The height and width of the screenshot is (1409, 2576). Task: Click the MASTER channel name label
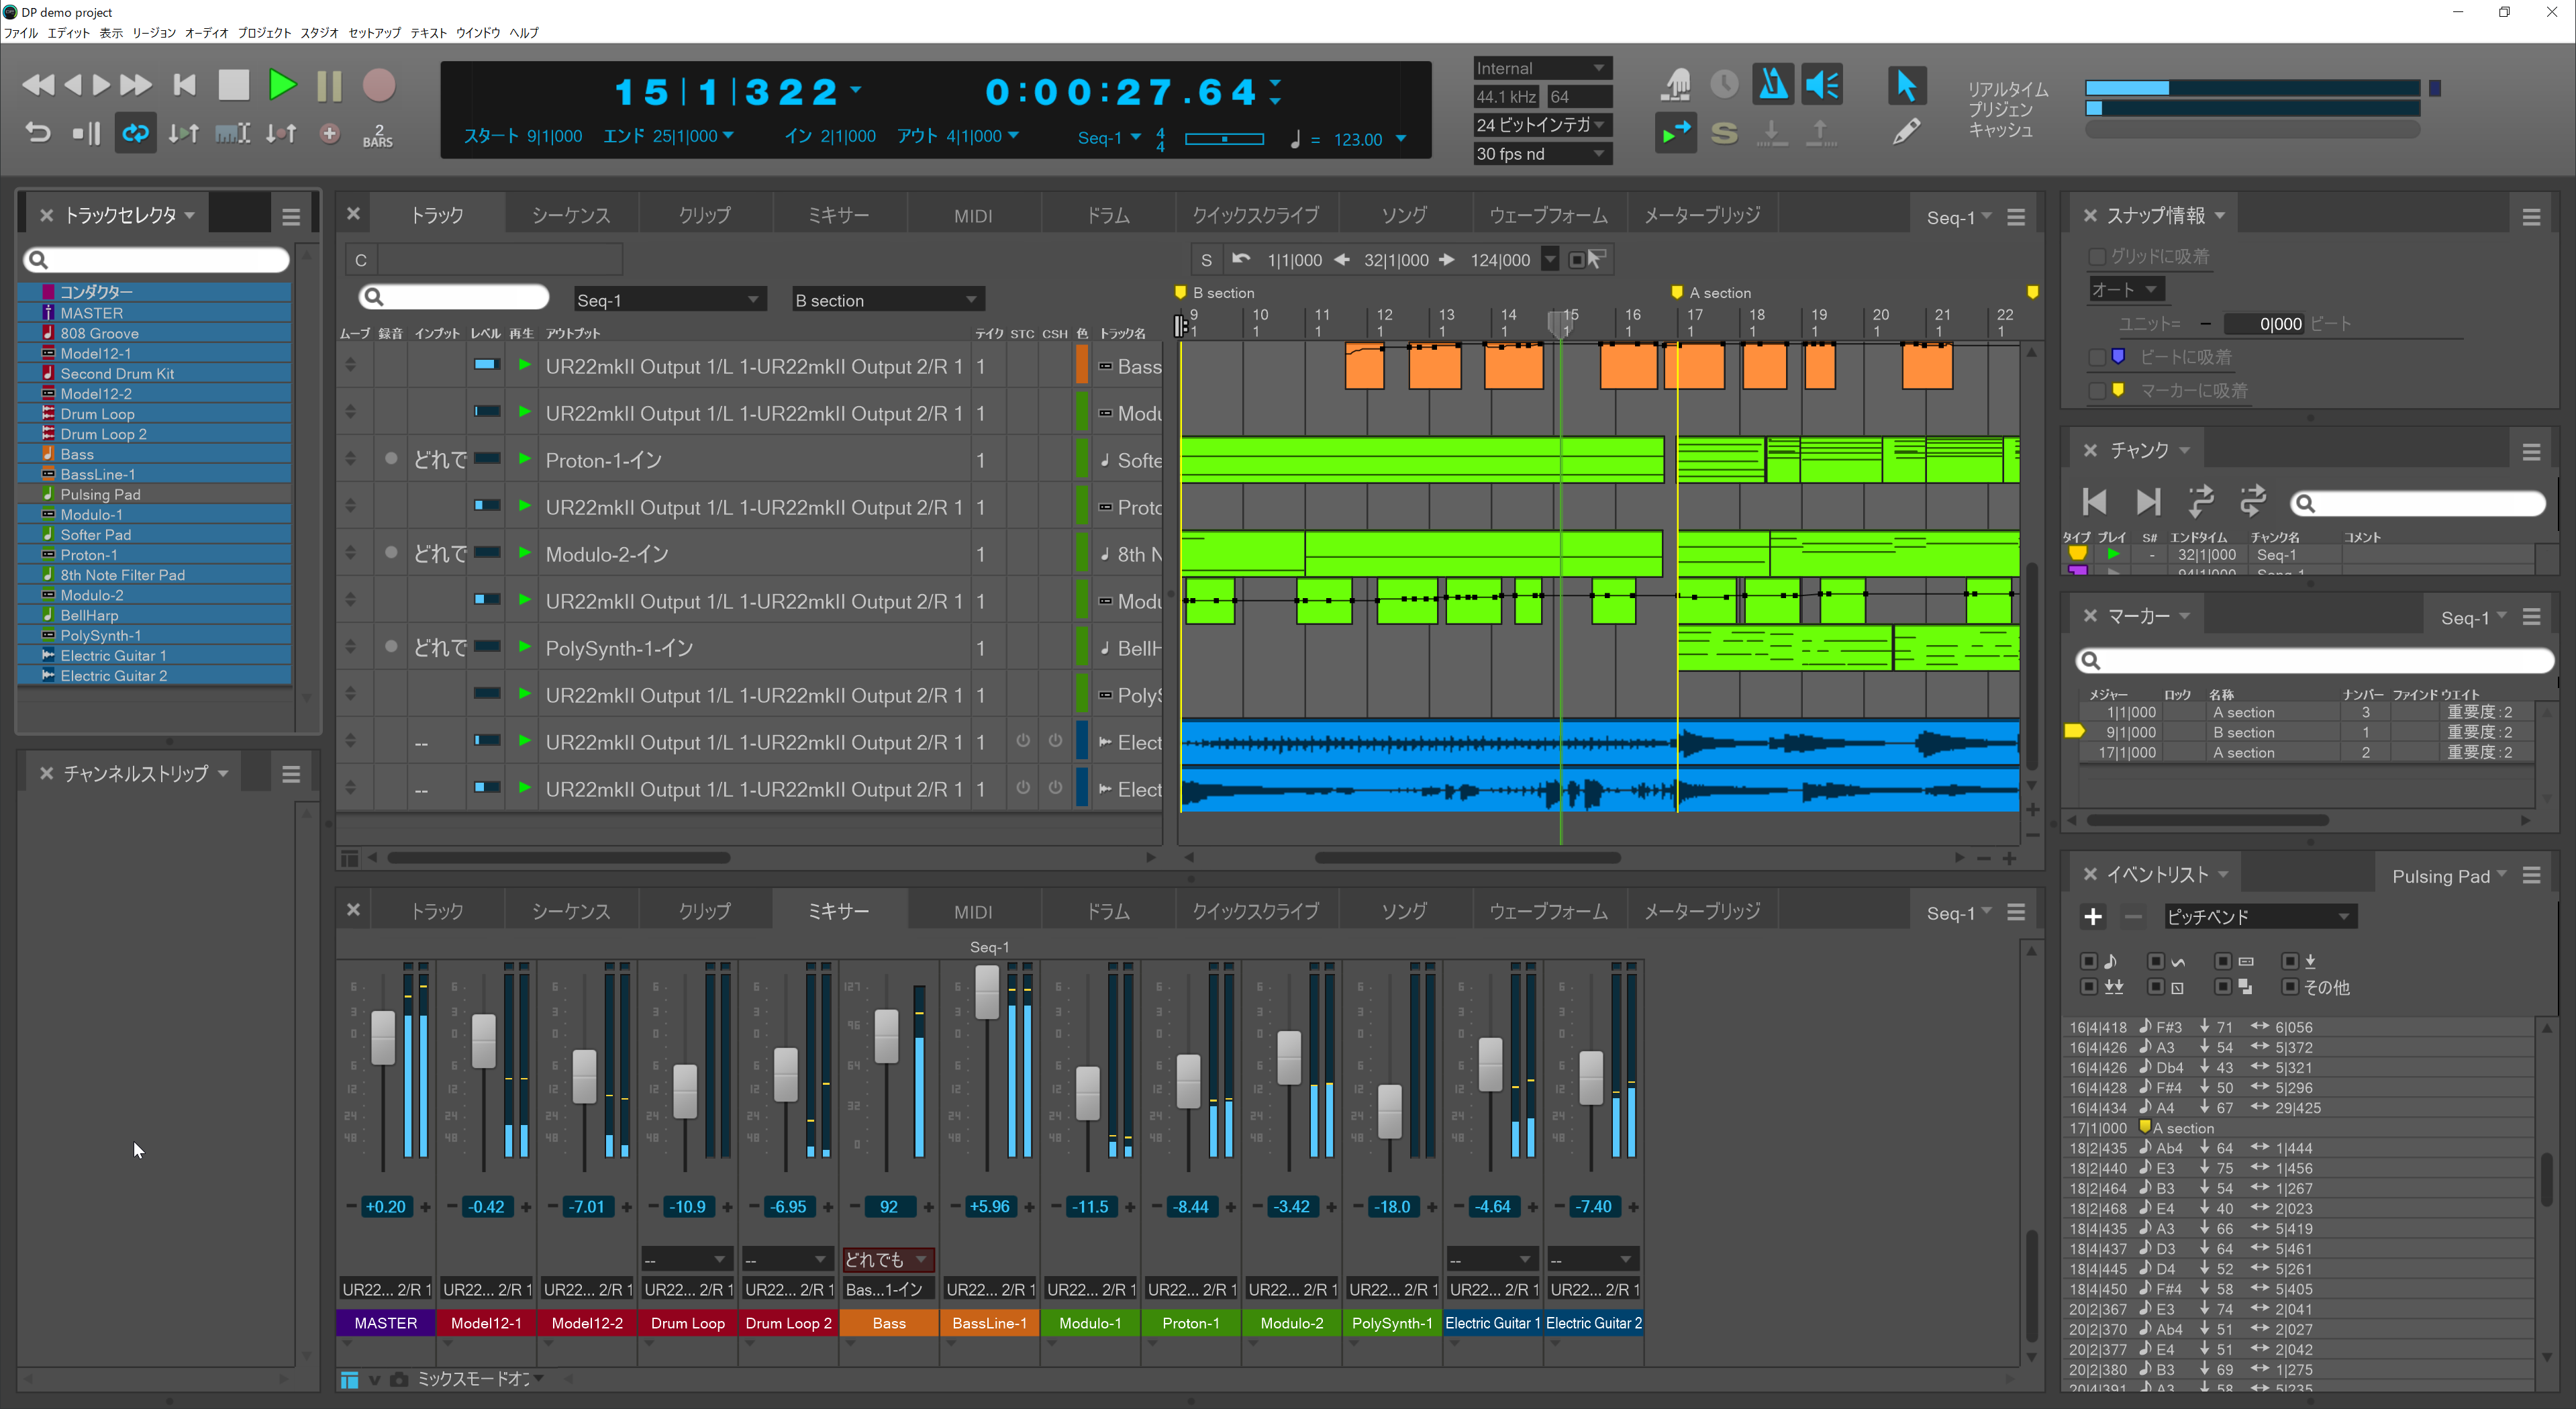coord(385,1323)
